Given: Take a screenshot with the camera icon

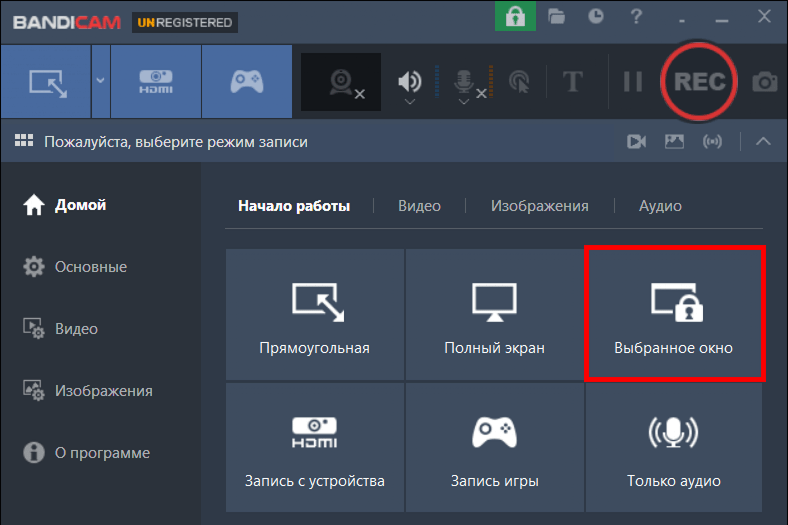Looking at the screenshot, I should tap(764, 81).
